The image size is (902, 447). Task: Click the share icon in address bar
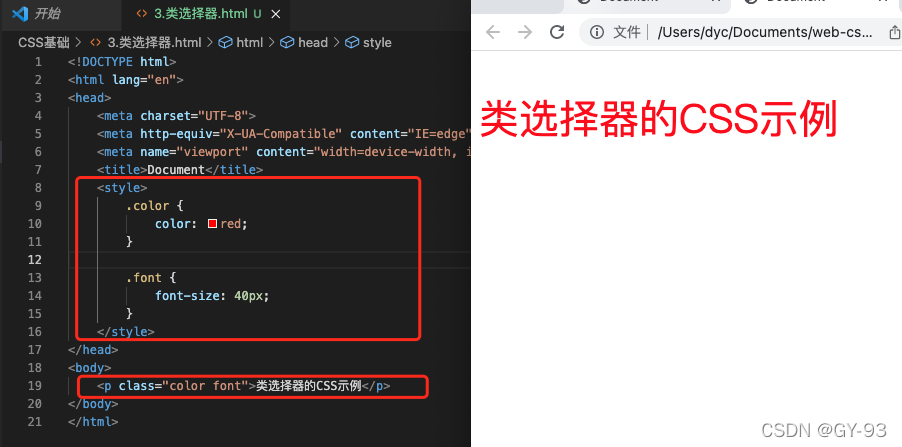895,32
